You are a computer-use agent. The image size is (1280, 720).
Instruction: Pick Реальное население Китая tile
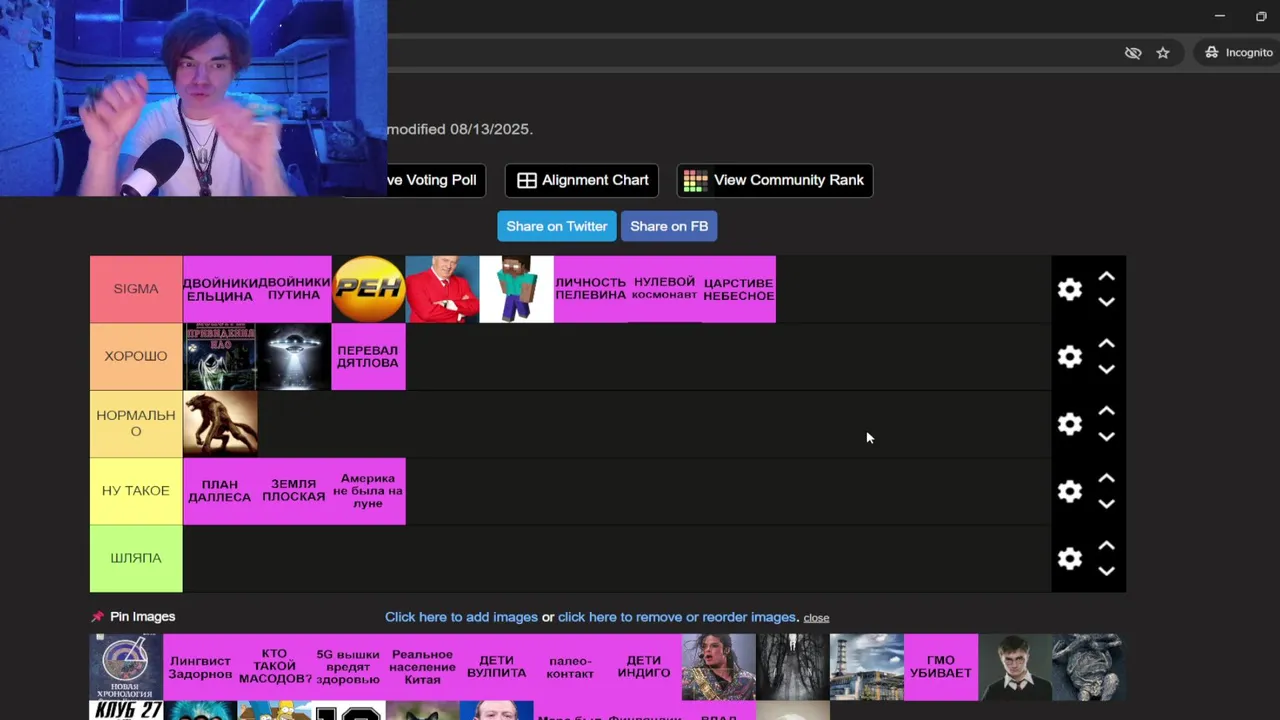[422, 667]
